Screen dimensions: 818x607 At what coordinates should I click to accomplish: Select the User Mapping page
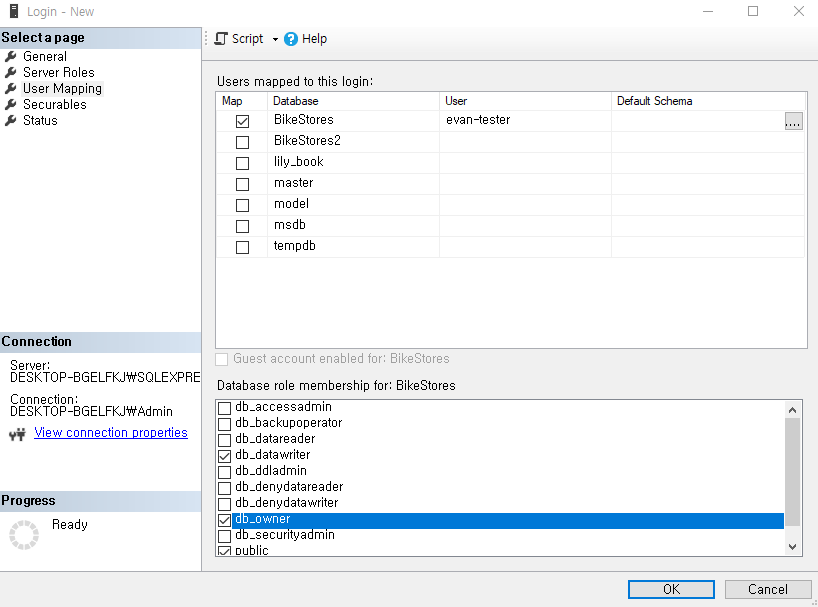pos(62,89)
